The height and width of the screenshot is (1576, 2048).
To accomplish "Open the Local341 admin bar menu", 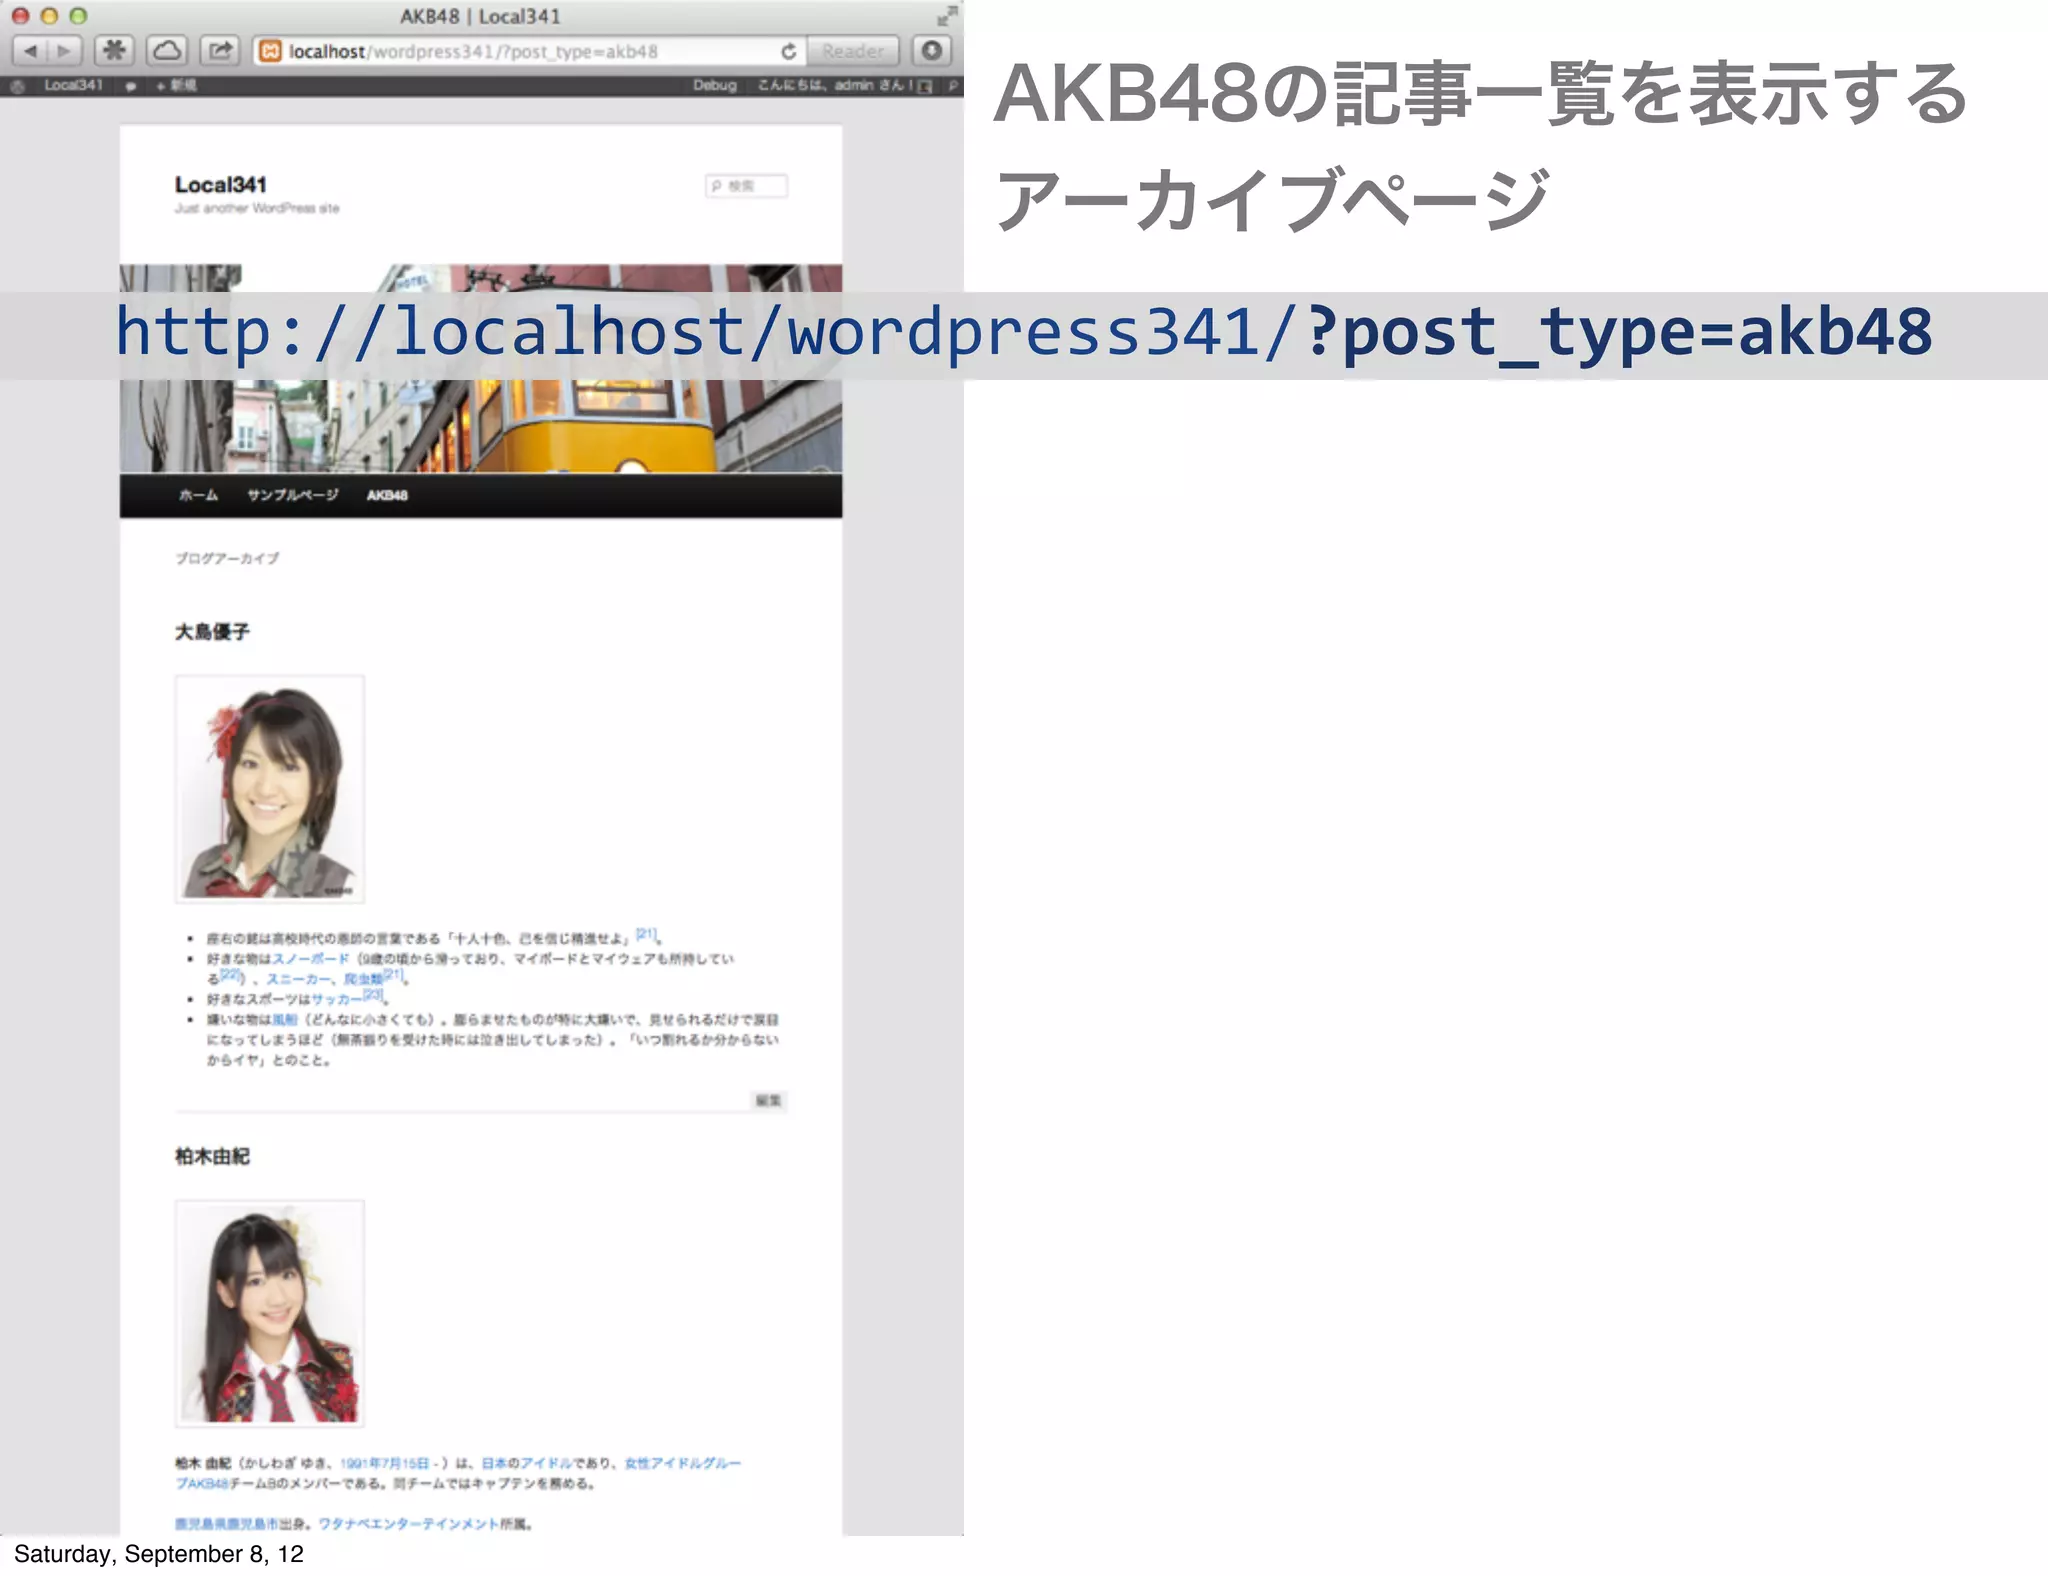I will click(x=73, y=85).
